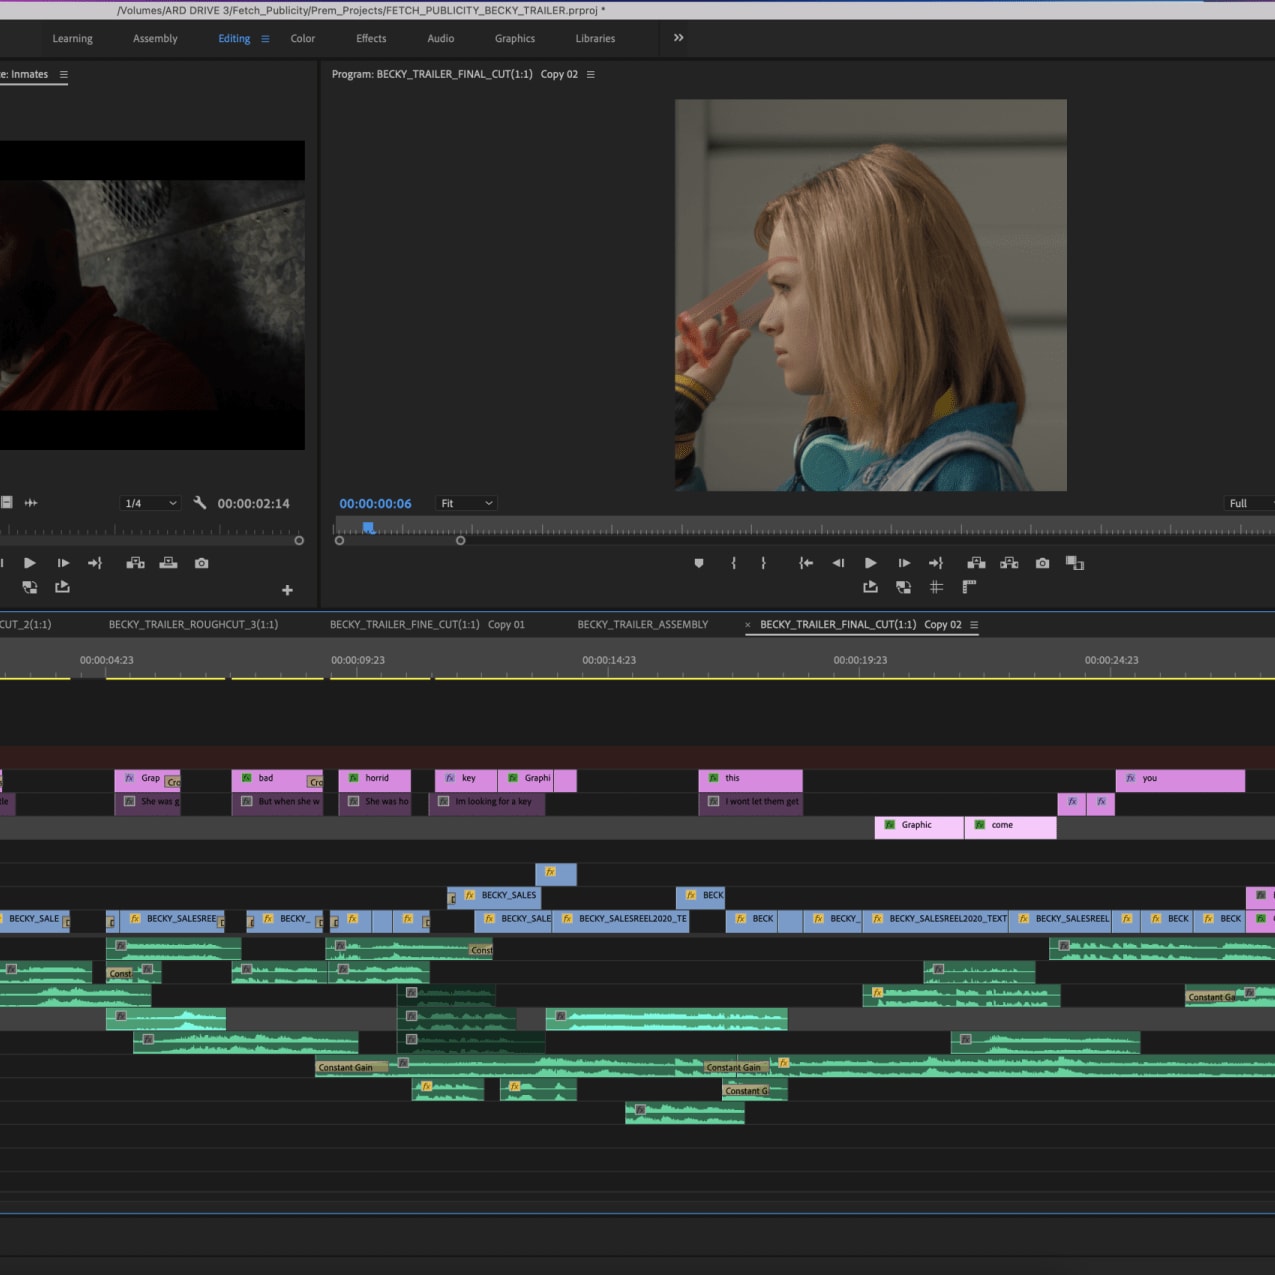Viewport: 1275px width, 1275px height.
Task: Click the Source monitor Insert button
Action: [135, 563]
